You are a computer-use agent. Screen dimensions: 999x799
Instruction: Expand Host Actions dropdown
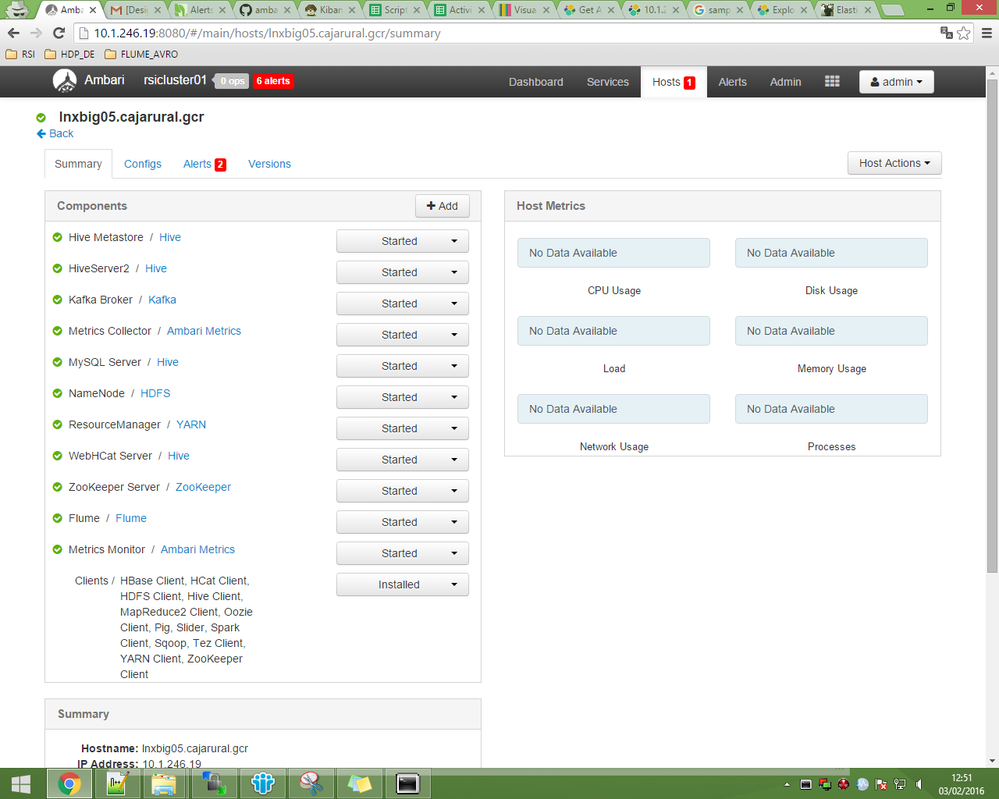click(894, 163)
